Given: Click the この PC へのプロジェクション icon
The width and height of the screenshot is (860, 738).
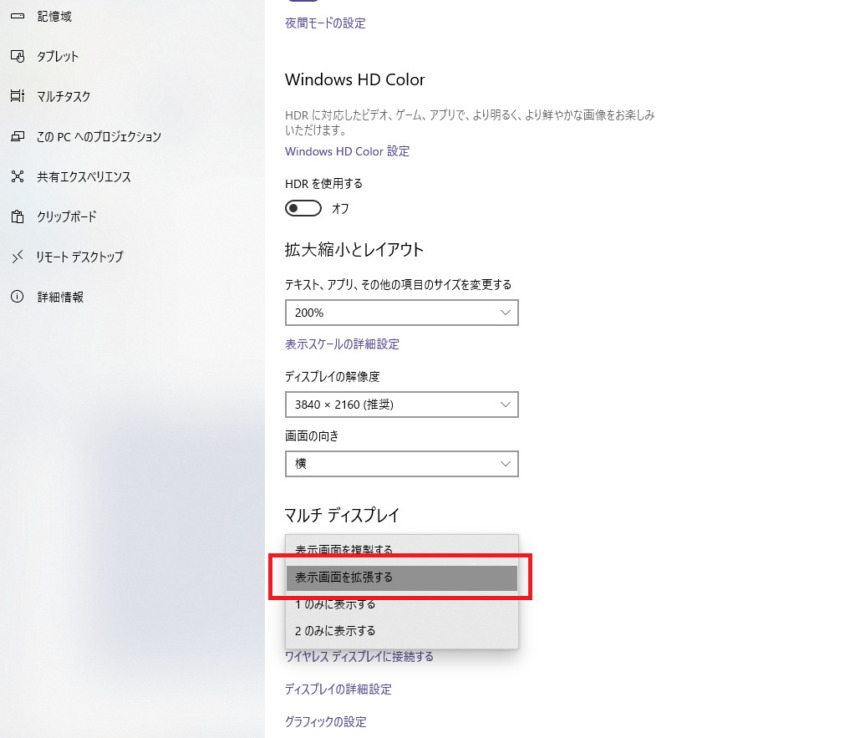Looking at the screenshot, I should point(18,137).
